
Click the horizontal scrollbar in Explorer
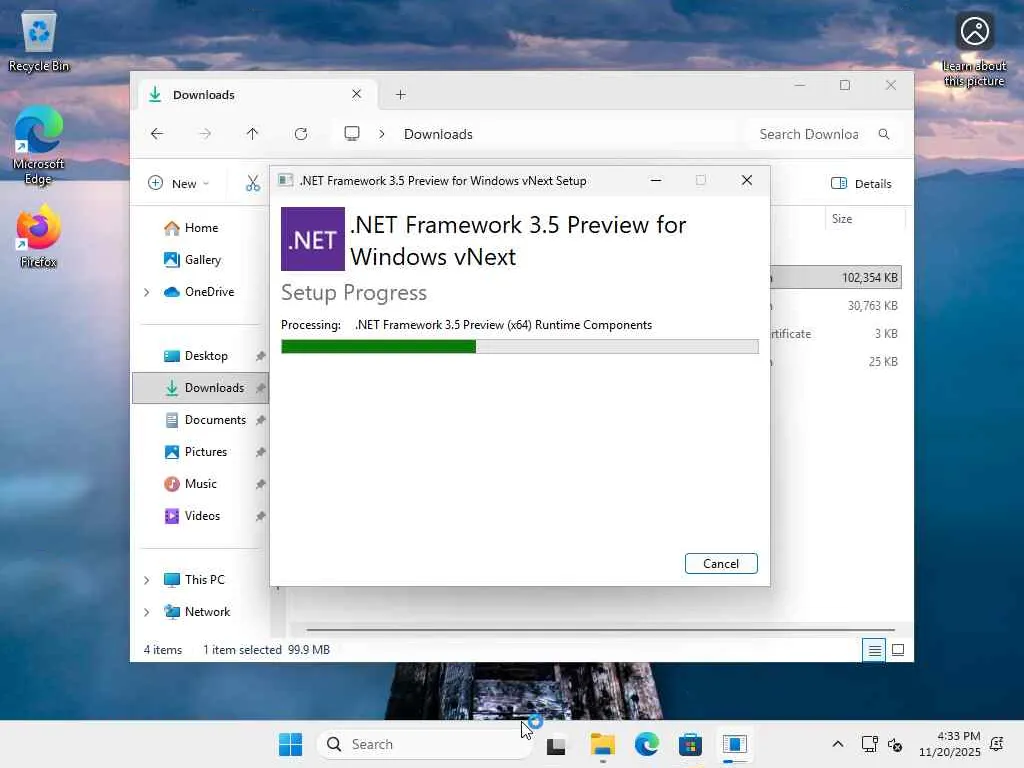point(600,630)
